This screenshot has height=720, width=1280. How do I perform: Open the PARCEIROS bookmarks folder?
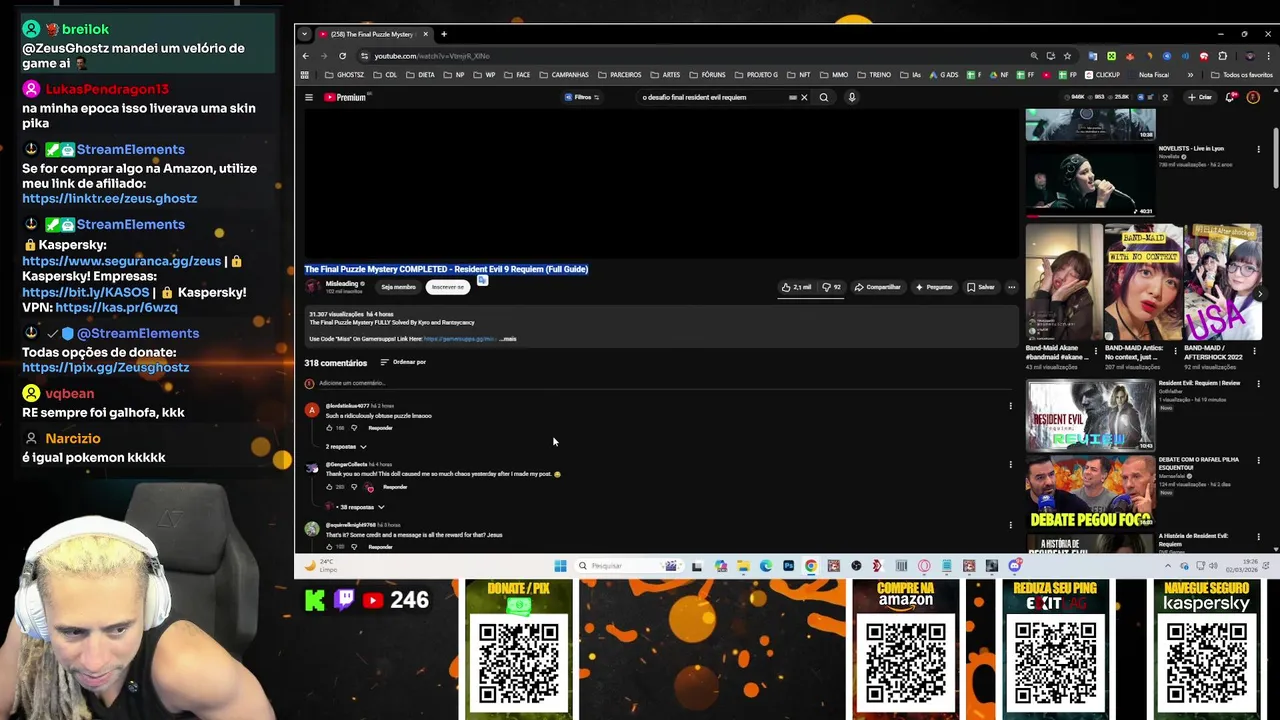click(x=620, y=75)
